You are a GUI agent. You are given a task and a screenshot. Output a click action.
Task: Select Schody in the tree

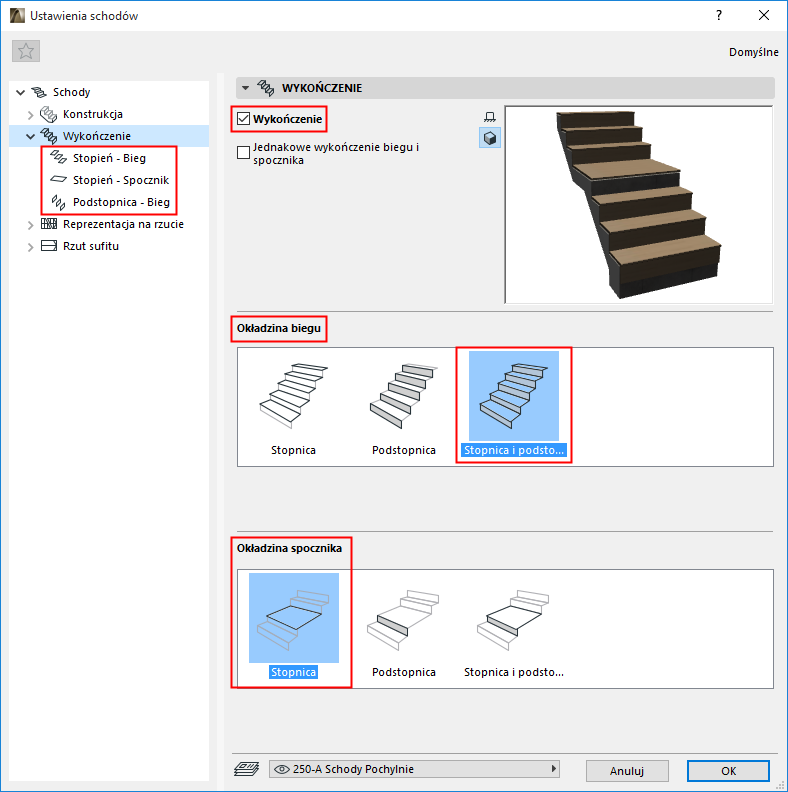71,92
